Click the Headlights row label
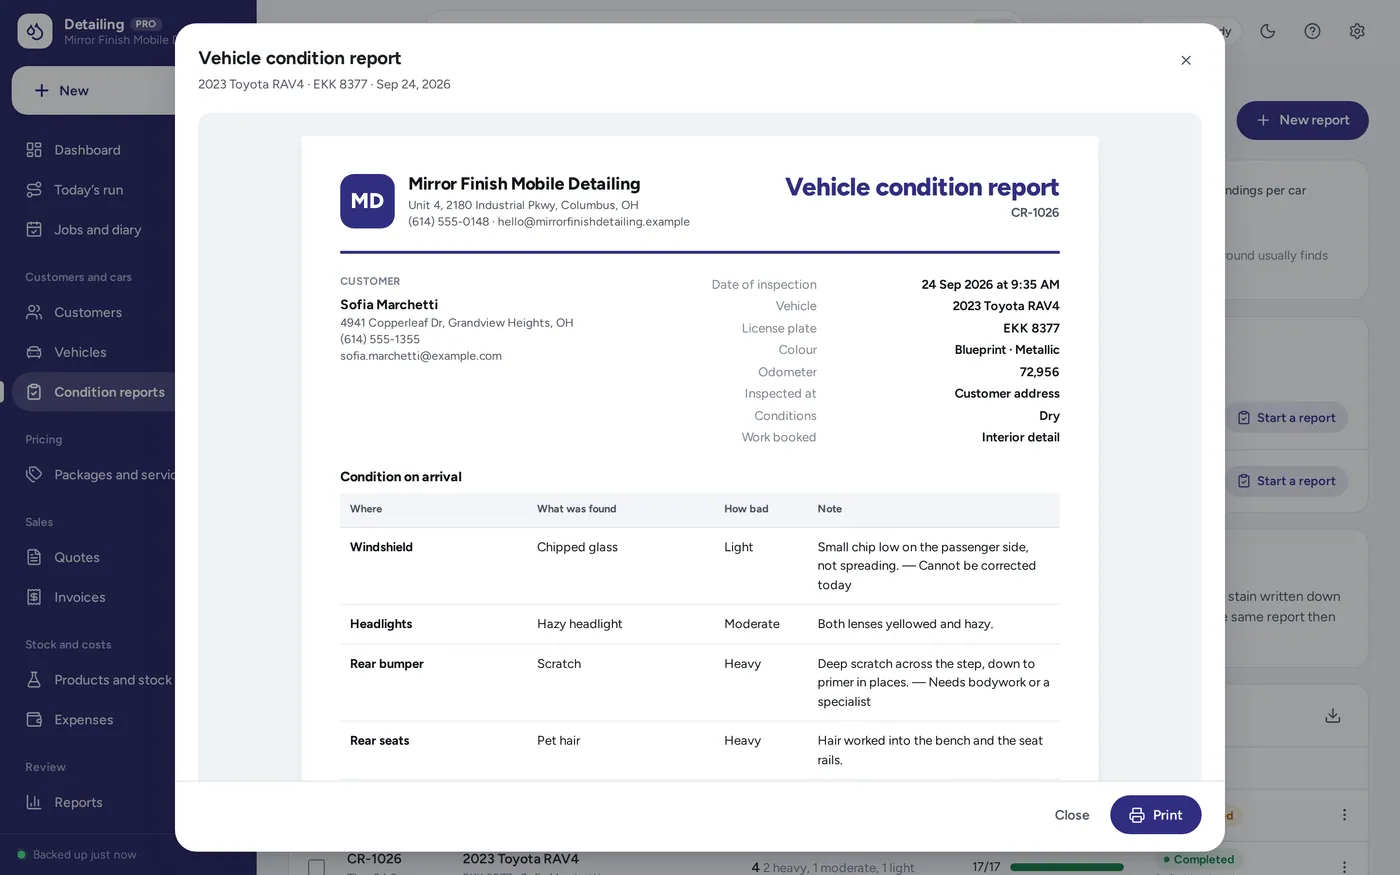Image resolution: width=1400 pixels, height=875 pixels. tap(381, 624)
